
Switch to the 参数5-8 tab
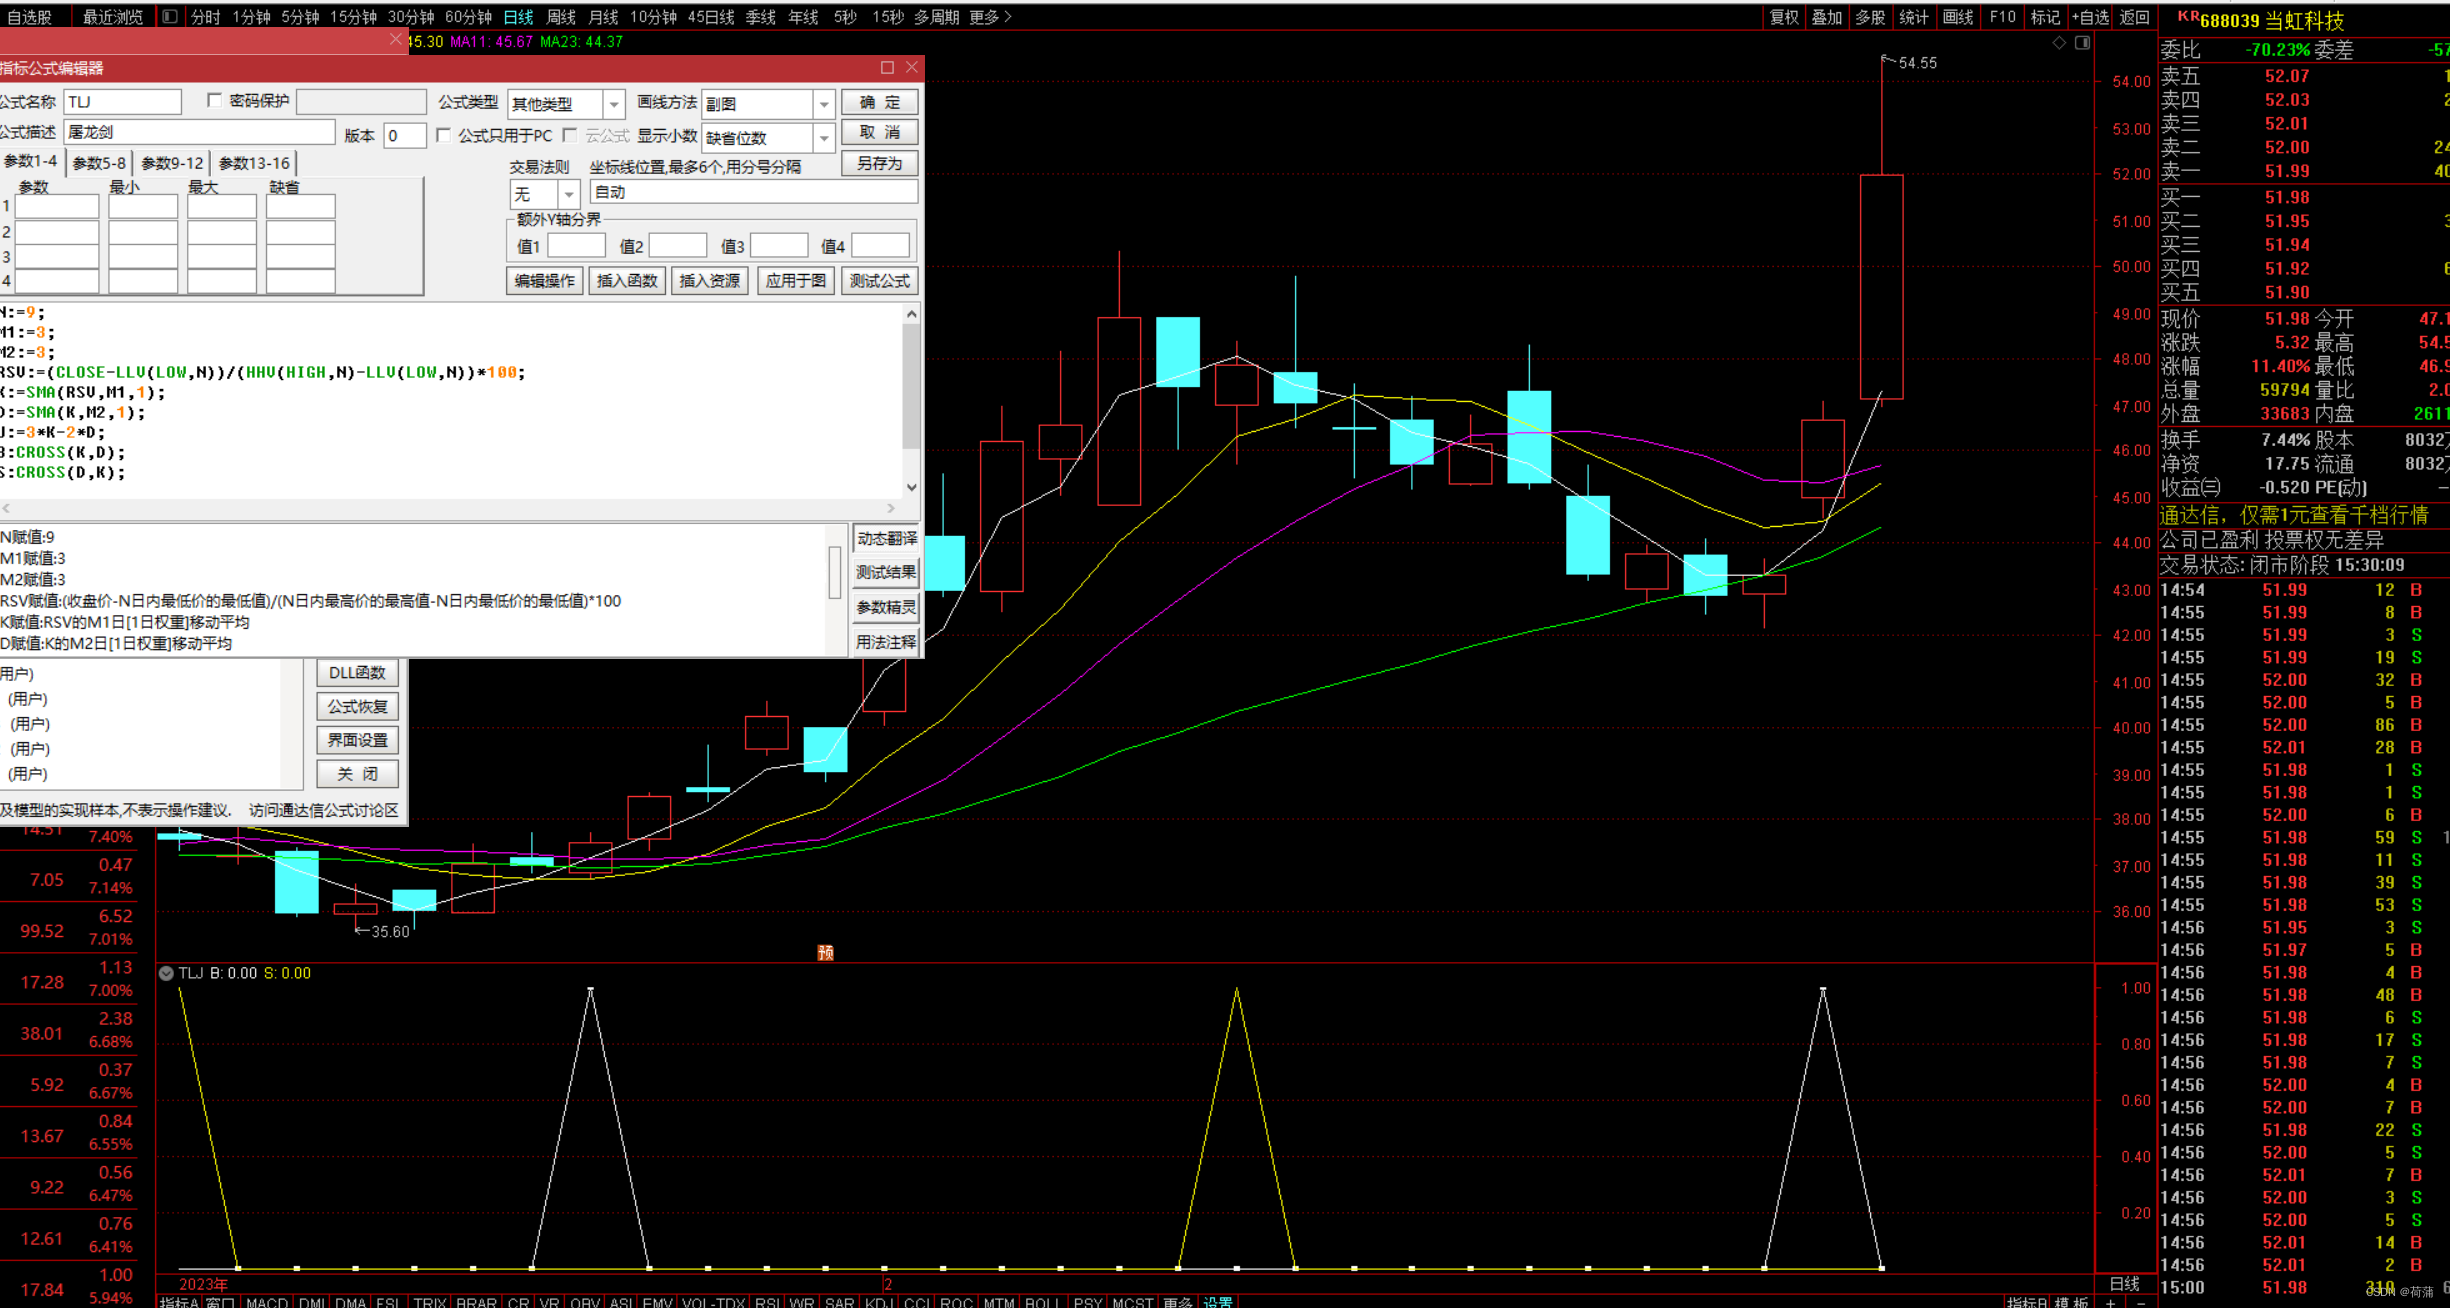point(99,163)
